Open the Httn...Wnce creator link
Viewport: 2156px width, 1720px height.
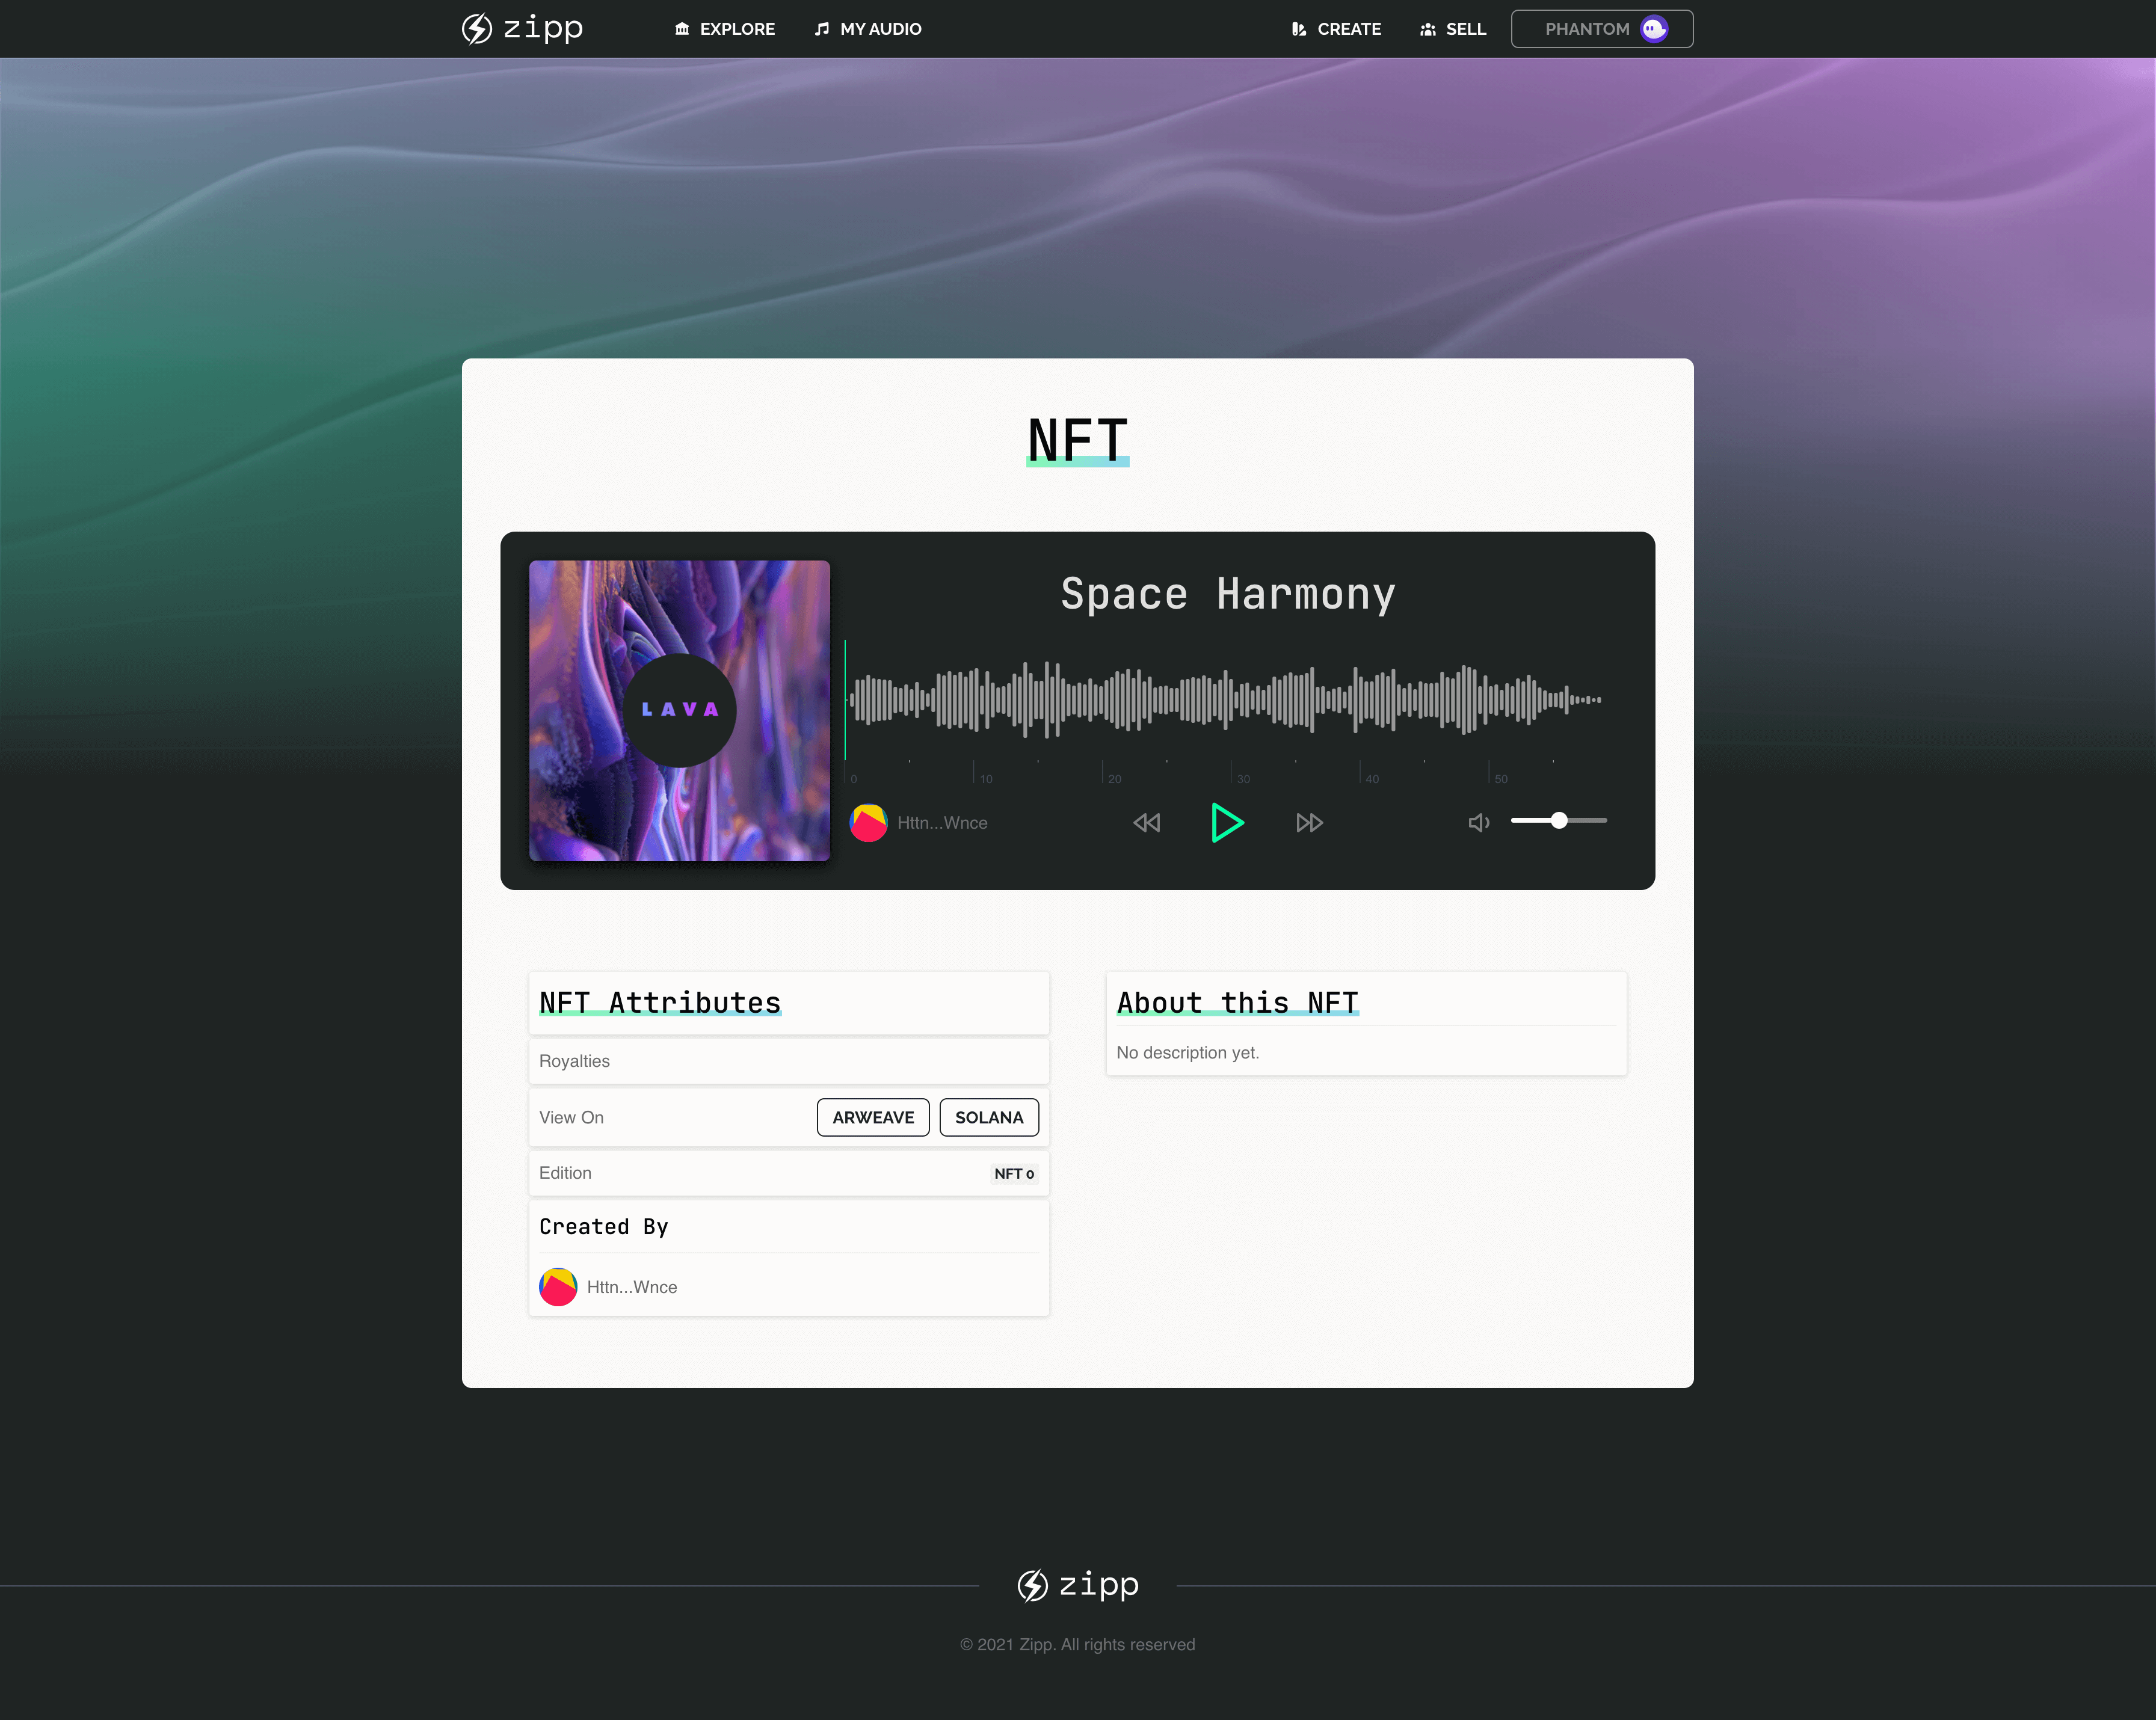pyautogui.click(x=632, y=1287)
